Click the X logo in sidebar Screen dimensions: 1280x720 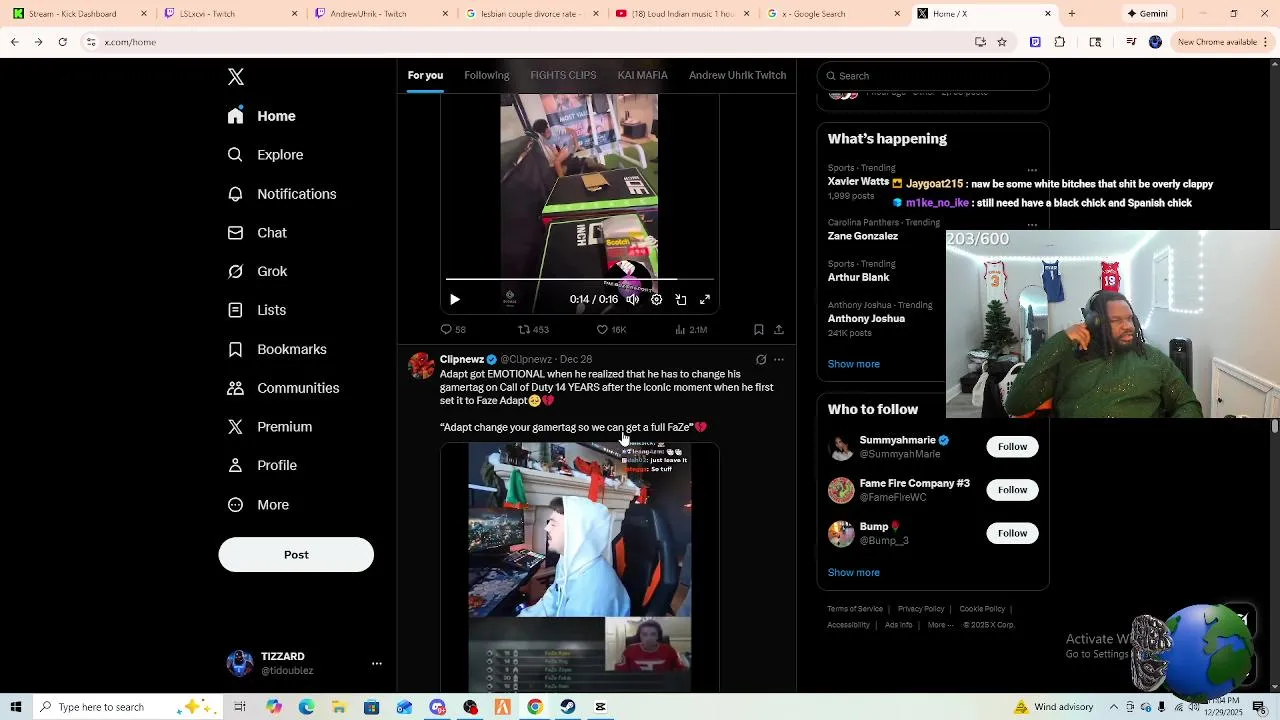coord(236,77)
